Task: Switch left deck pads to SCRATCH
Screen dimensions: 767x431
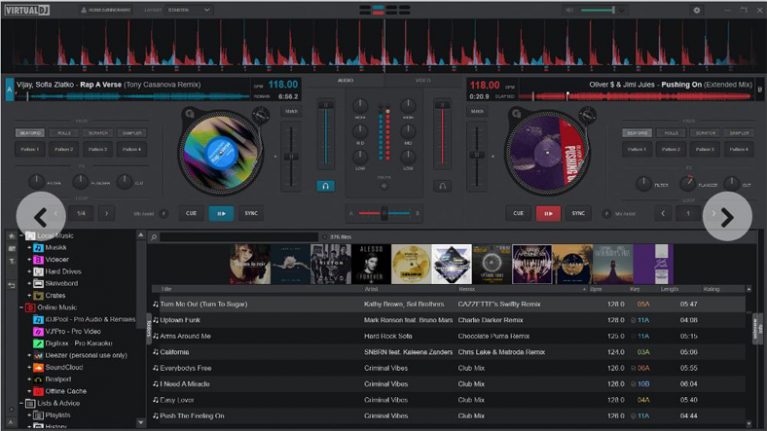Action: coord(98,133)
